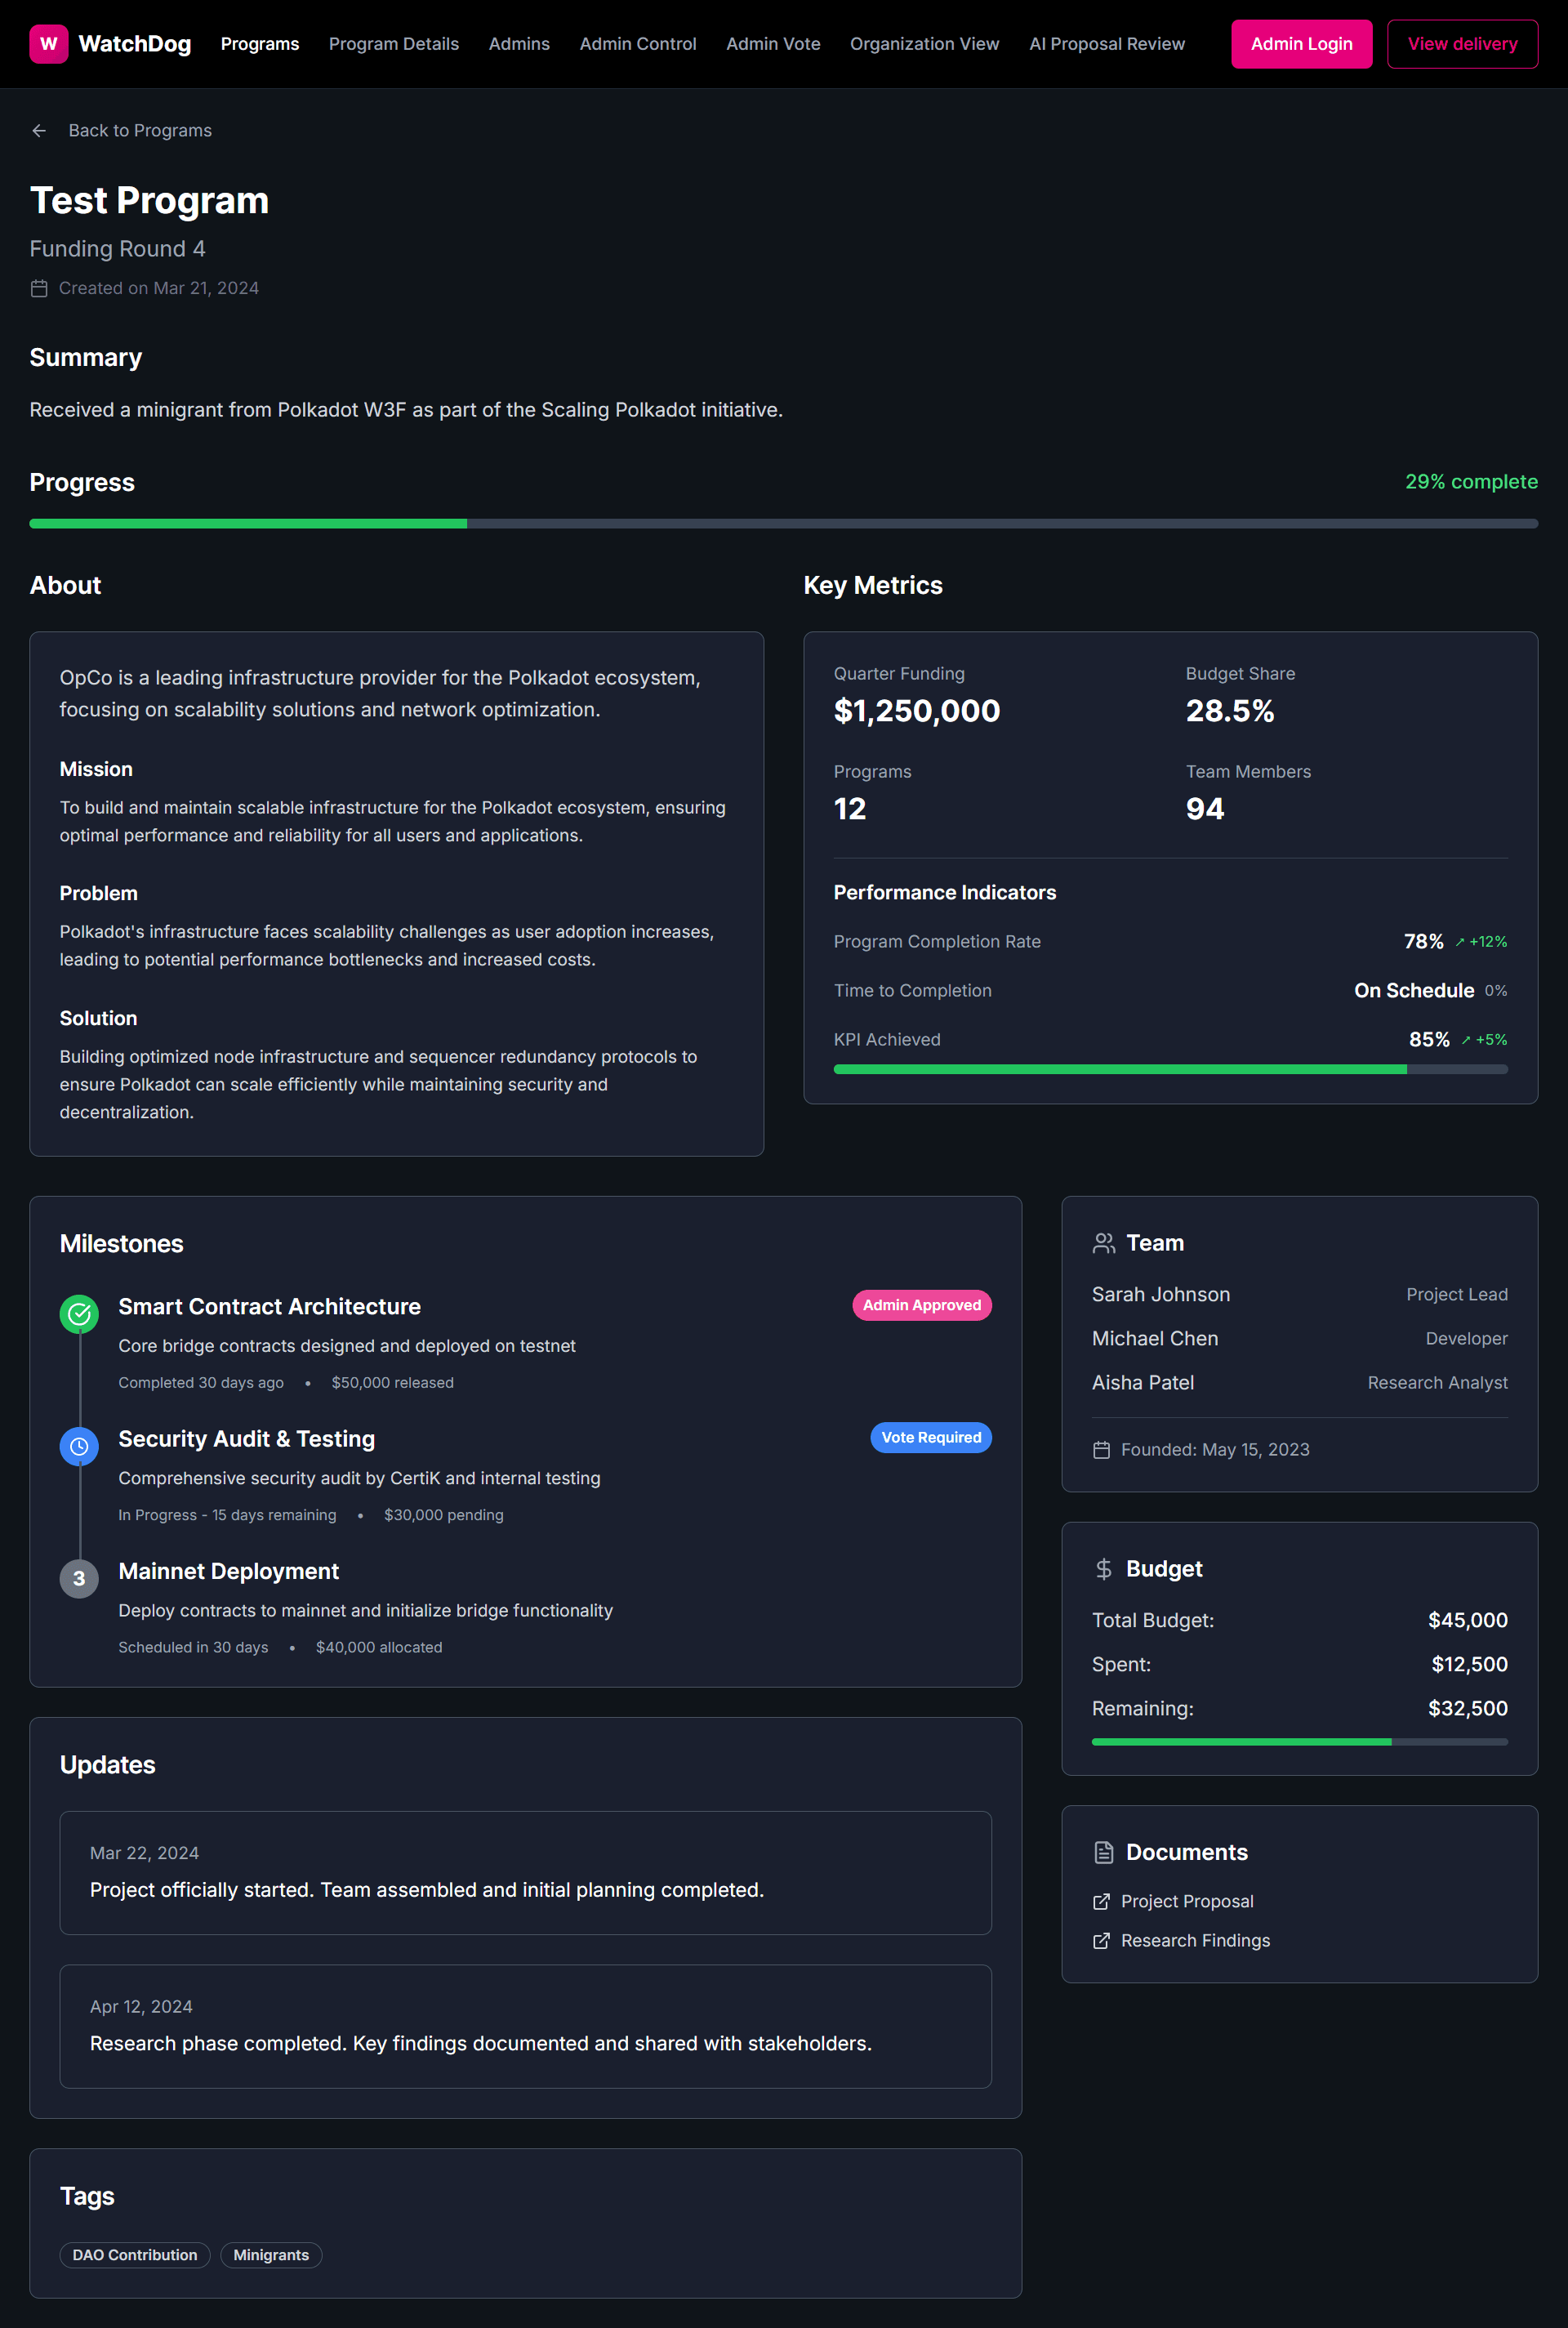Click the back arrow icon

(39, 131)
